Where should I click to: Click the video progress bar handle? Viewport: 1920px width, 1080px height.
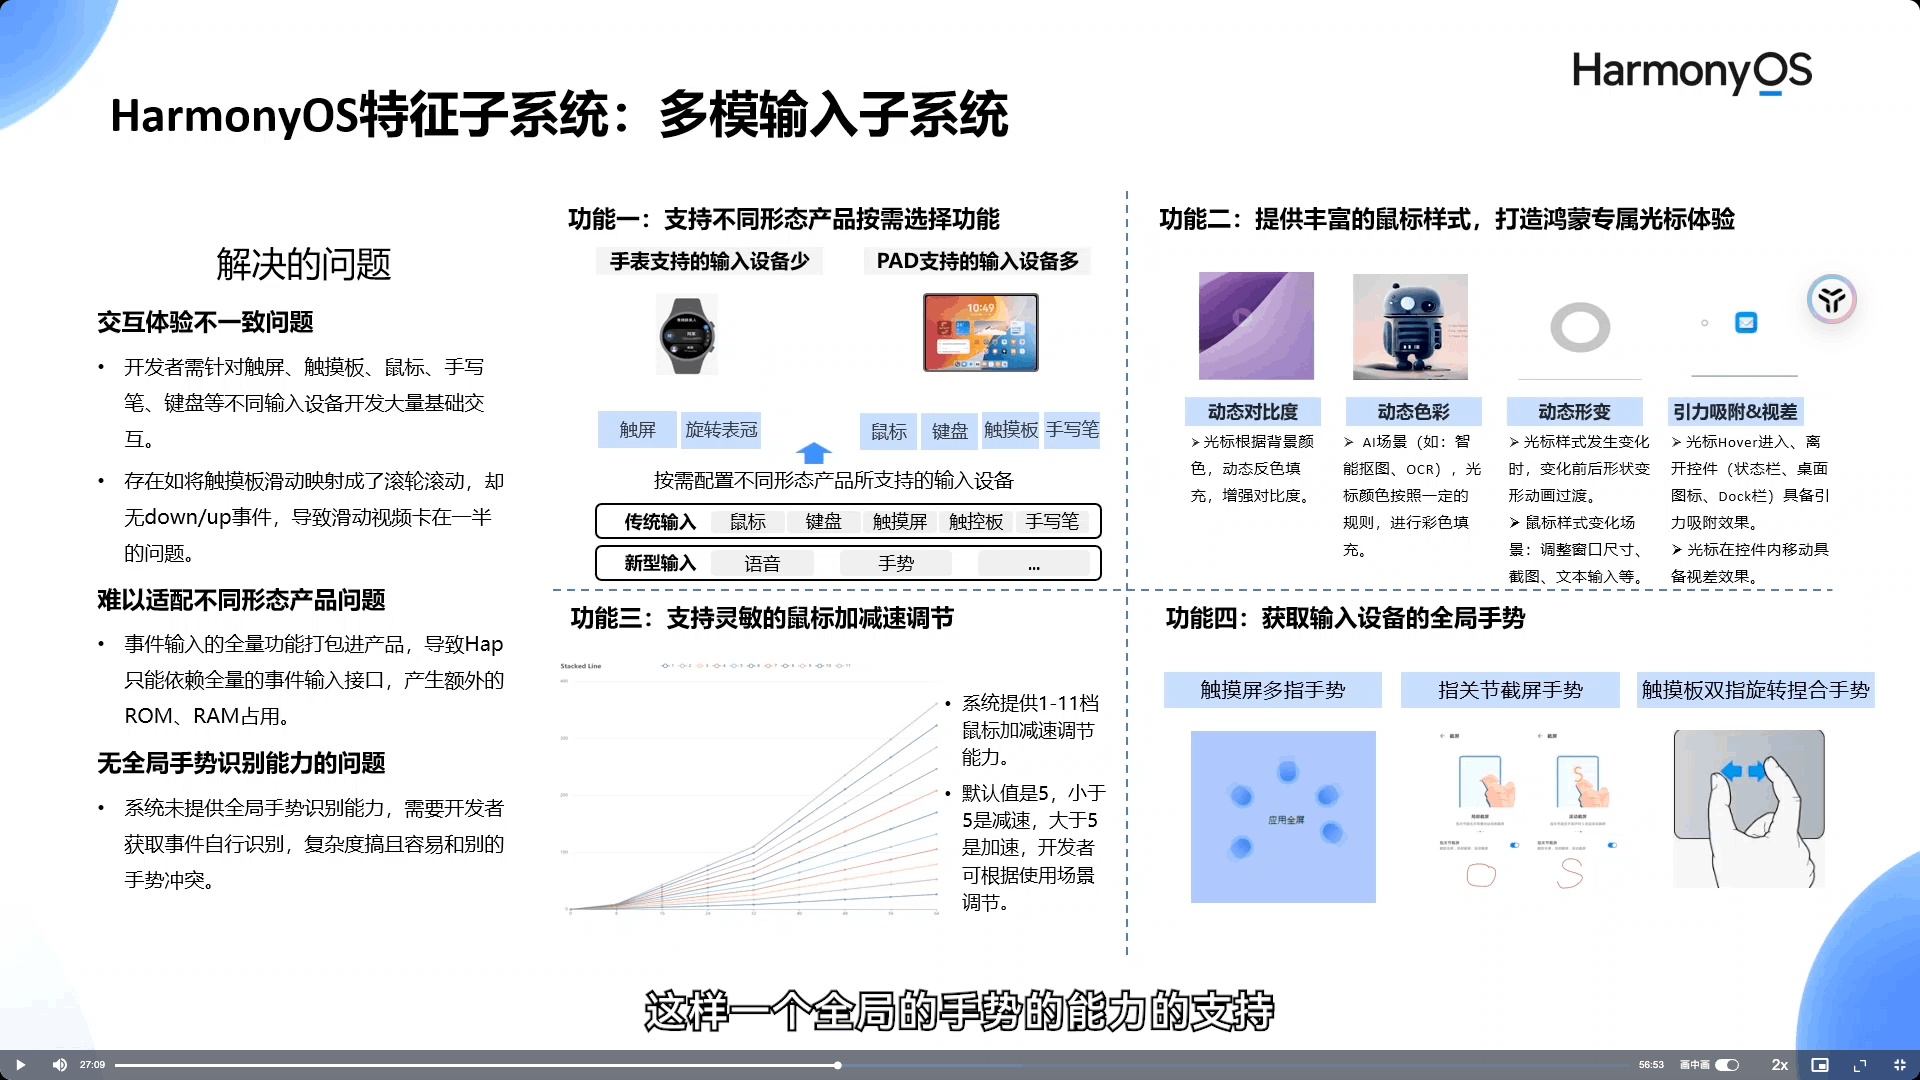pyautogui.click(x=838, y=1065)
